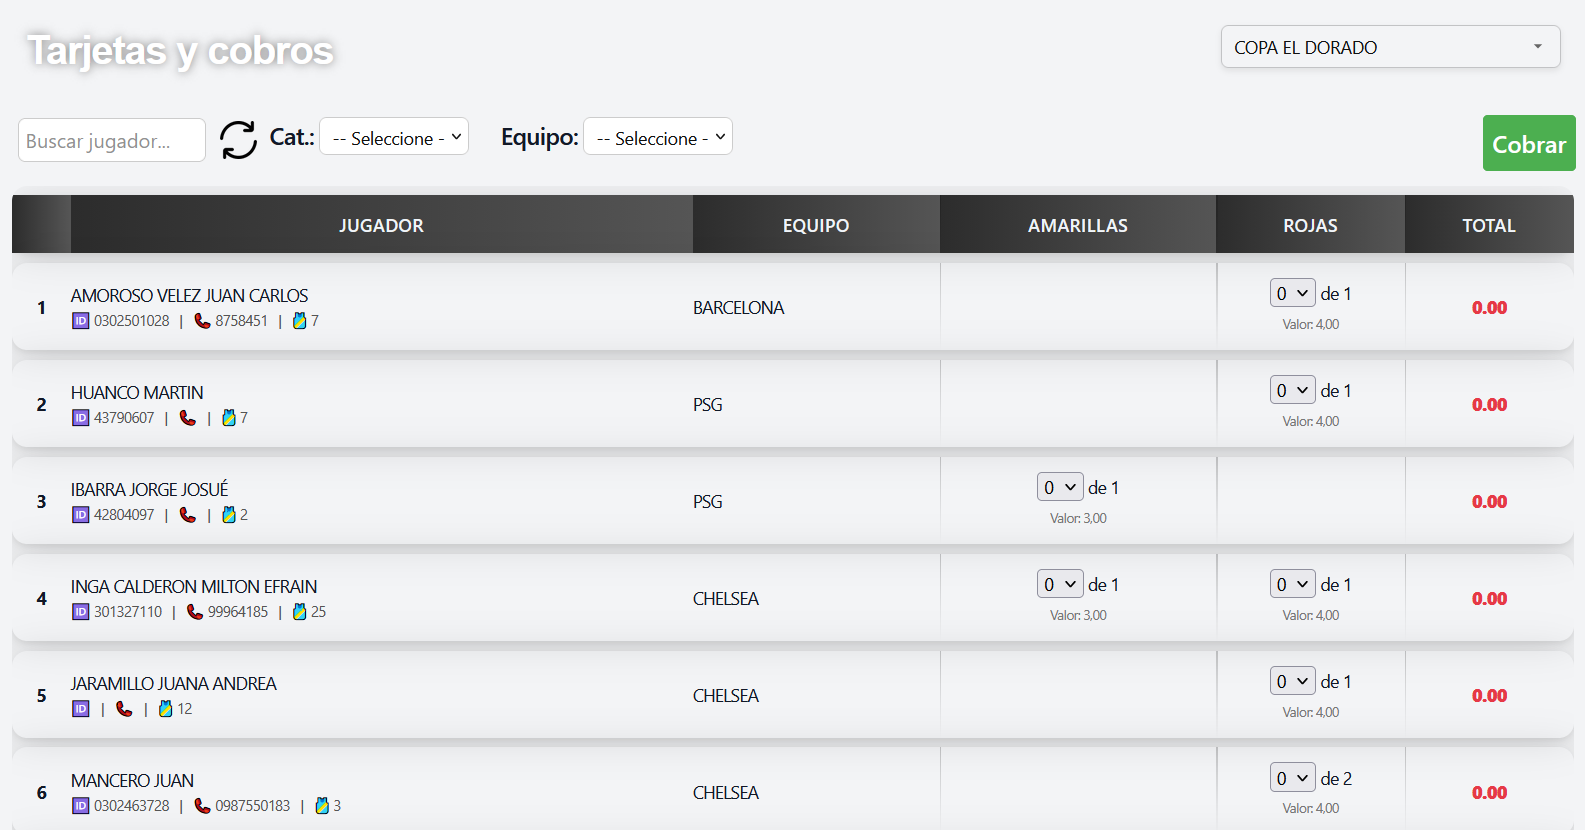Click total 0.00 in MANCERO JUAN row
1585x830 pixels.
[x=1489, y=793]
